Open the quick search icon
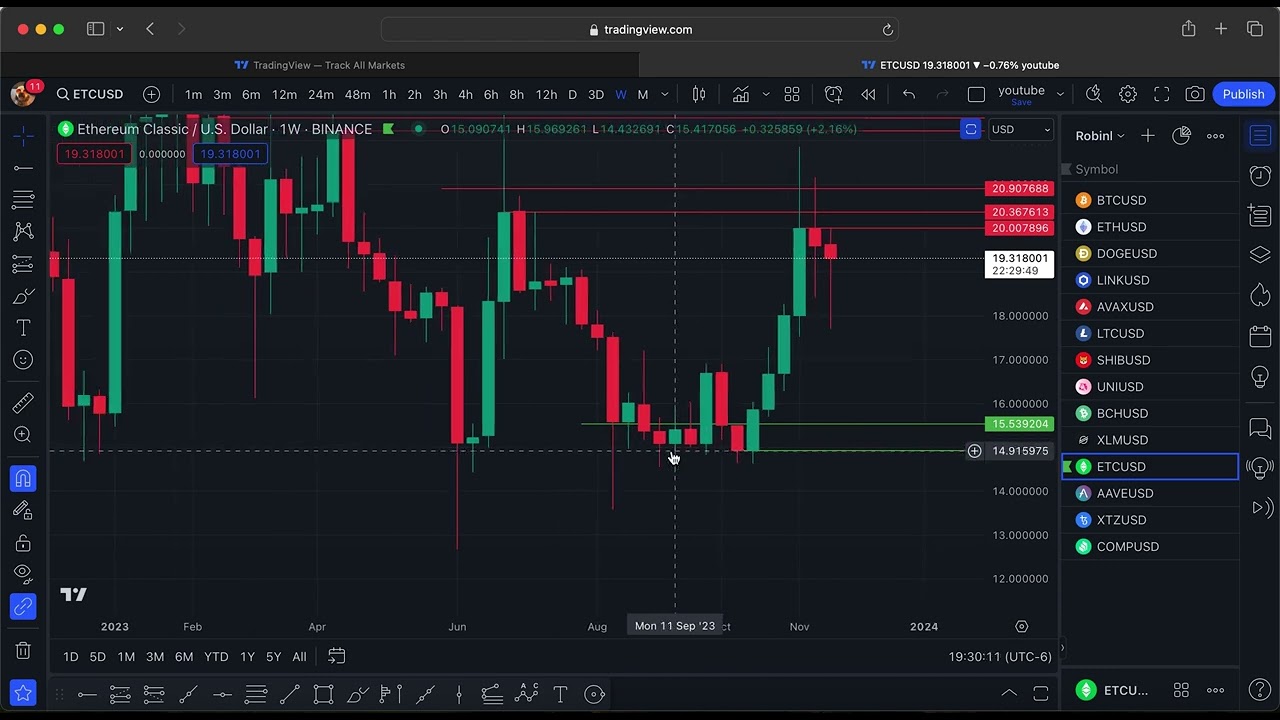The image size is (1280, 720). point(1094,94)
